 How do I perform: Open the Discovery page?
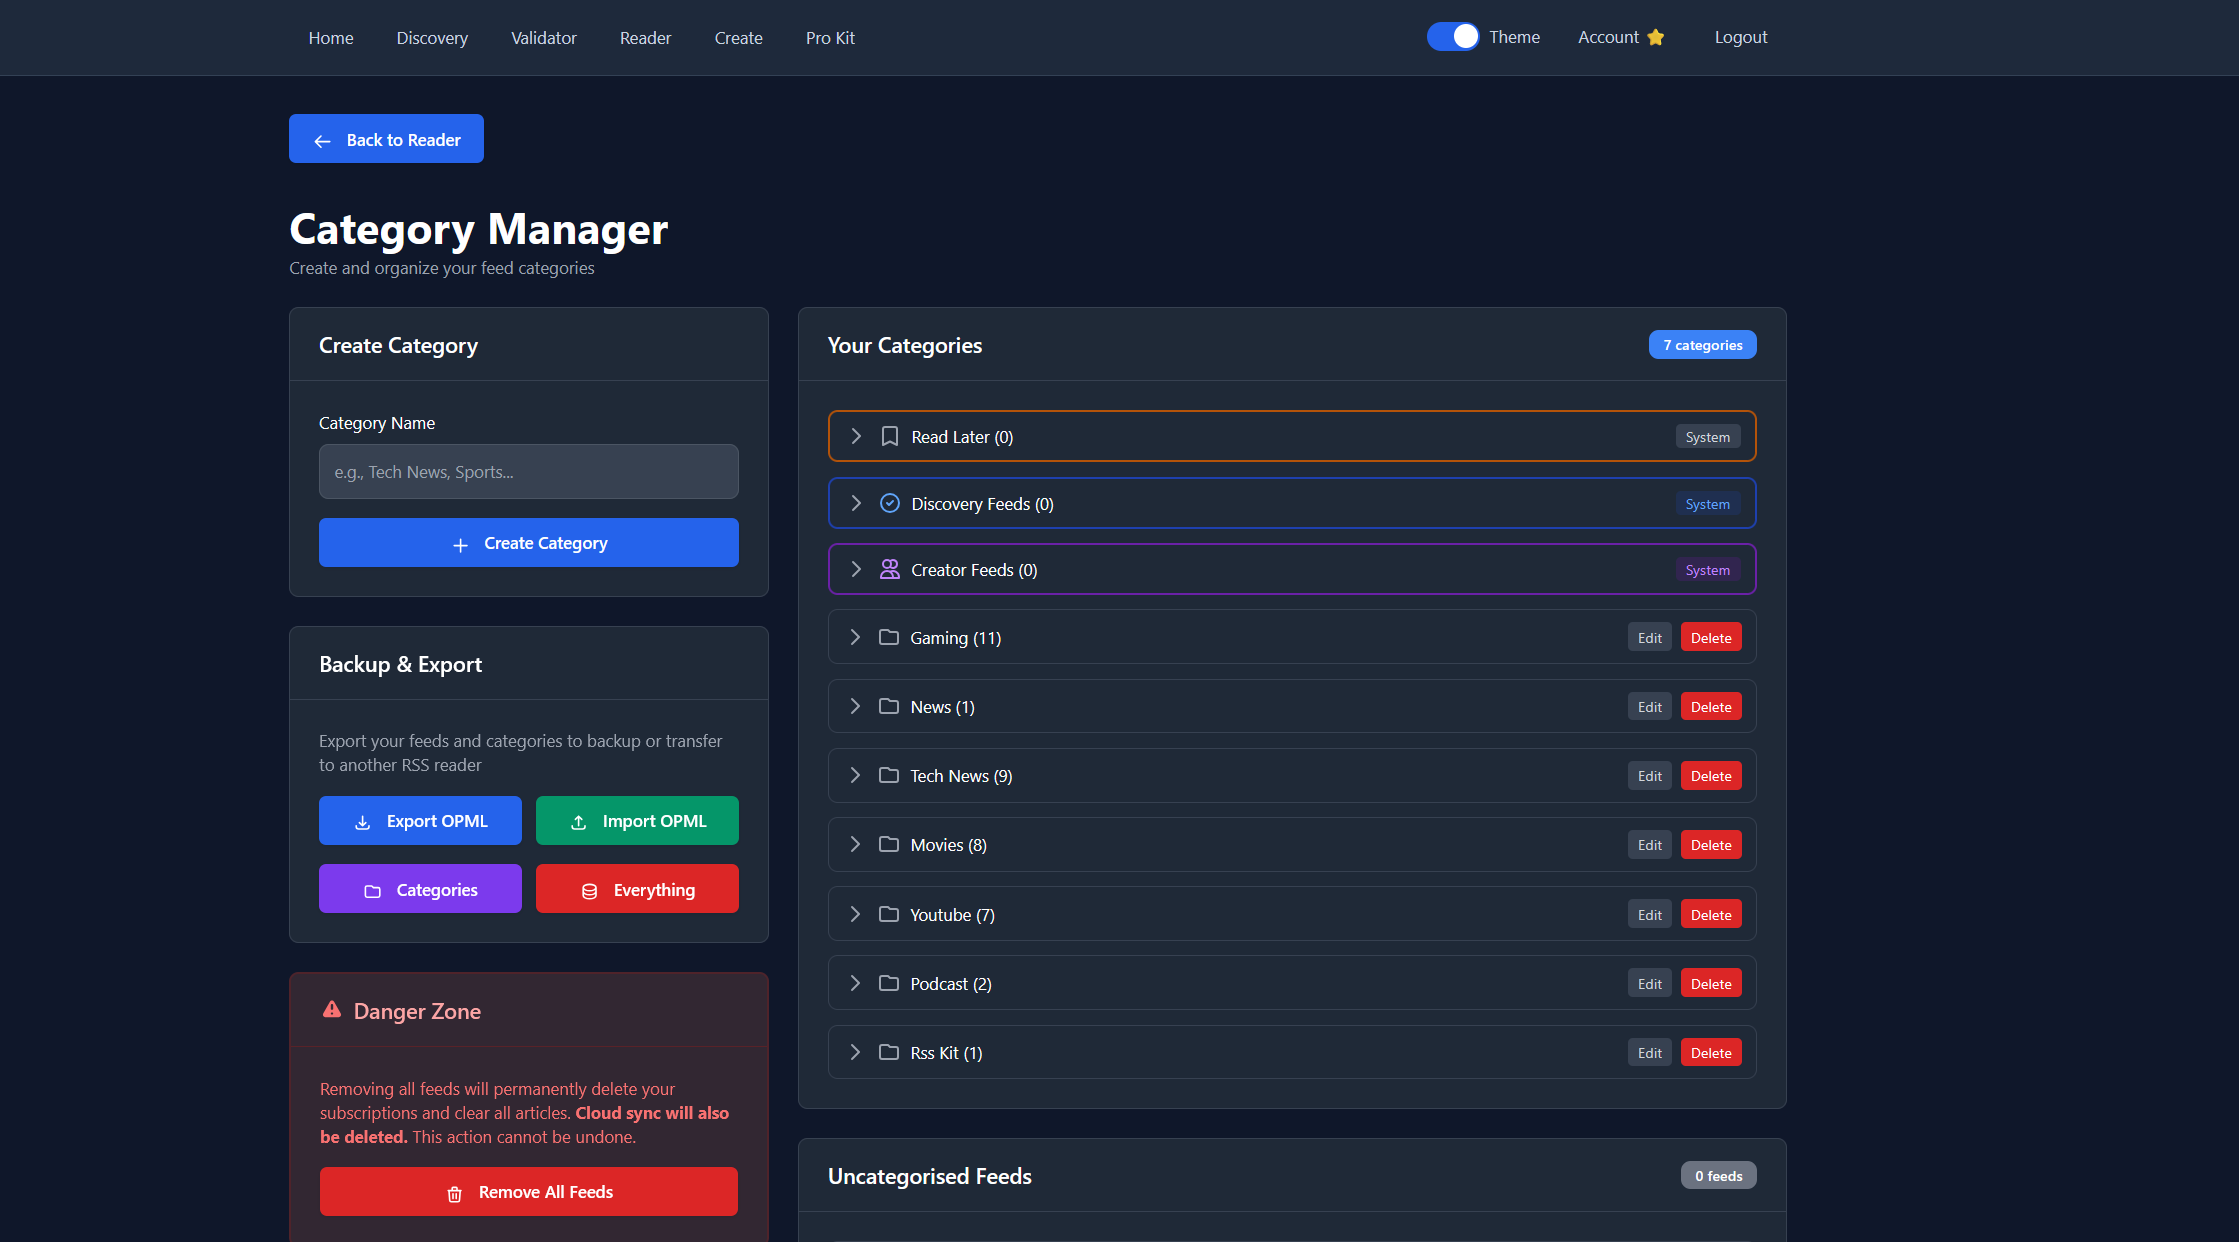point(432,37)
